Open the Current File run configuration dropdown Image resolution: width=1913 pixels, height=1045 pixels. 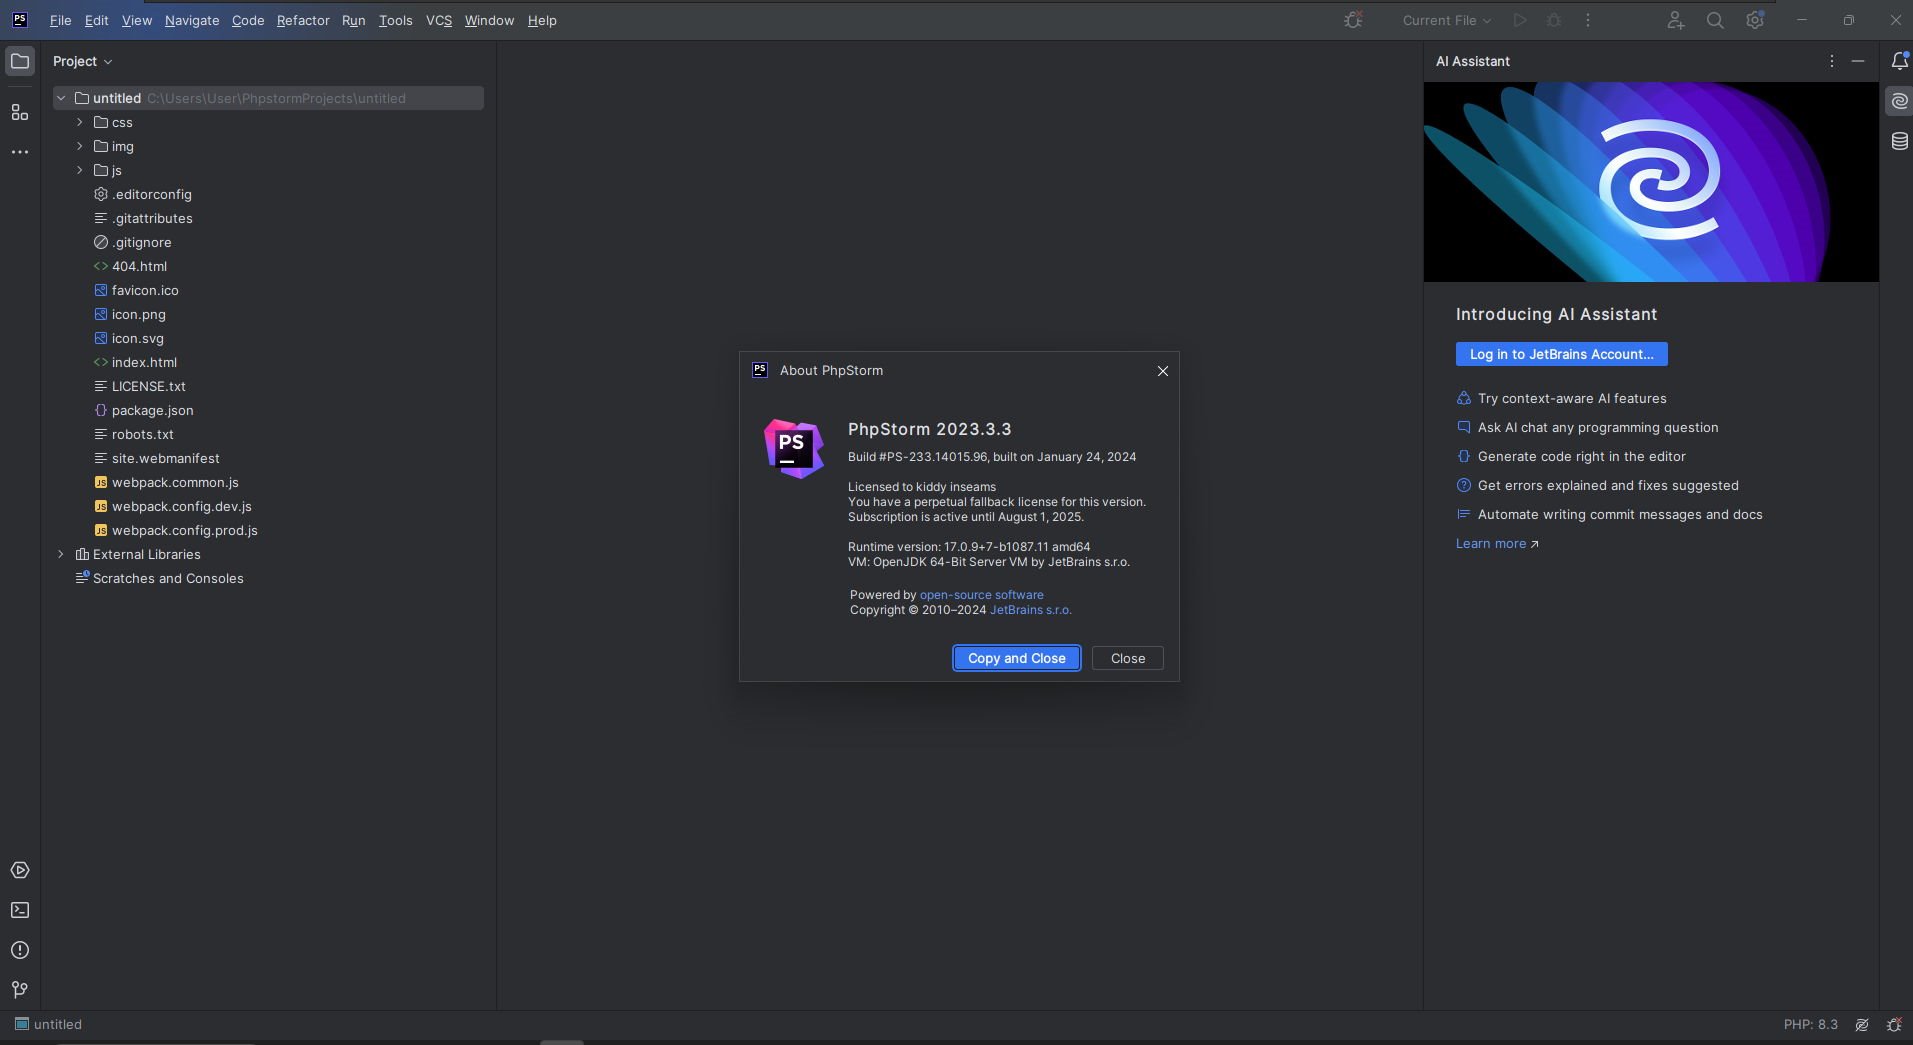click(1445, 20)
